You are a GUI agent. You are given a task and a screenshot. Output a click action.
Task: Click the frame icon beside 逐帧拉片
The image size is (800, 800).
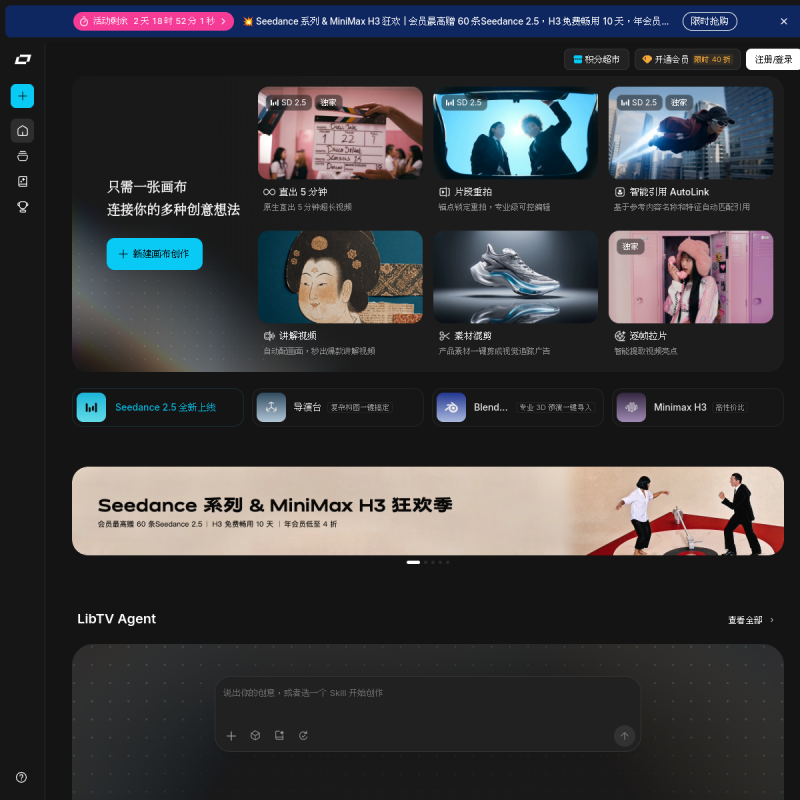619,336
